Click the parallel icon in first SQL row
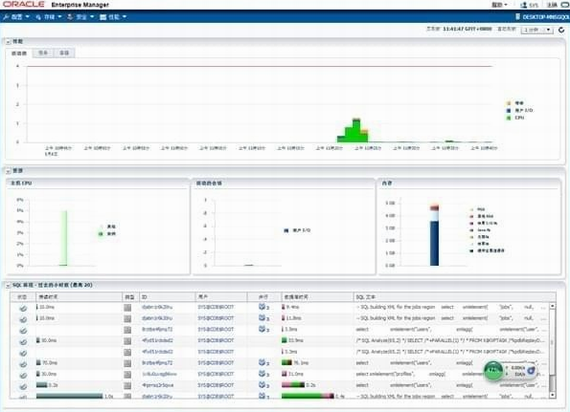Image resolution: width=570 pixels, height=412 pixels. [262, 307]
